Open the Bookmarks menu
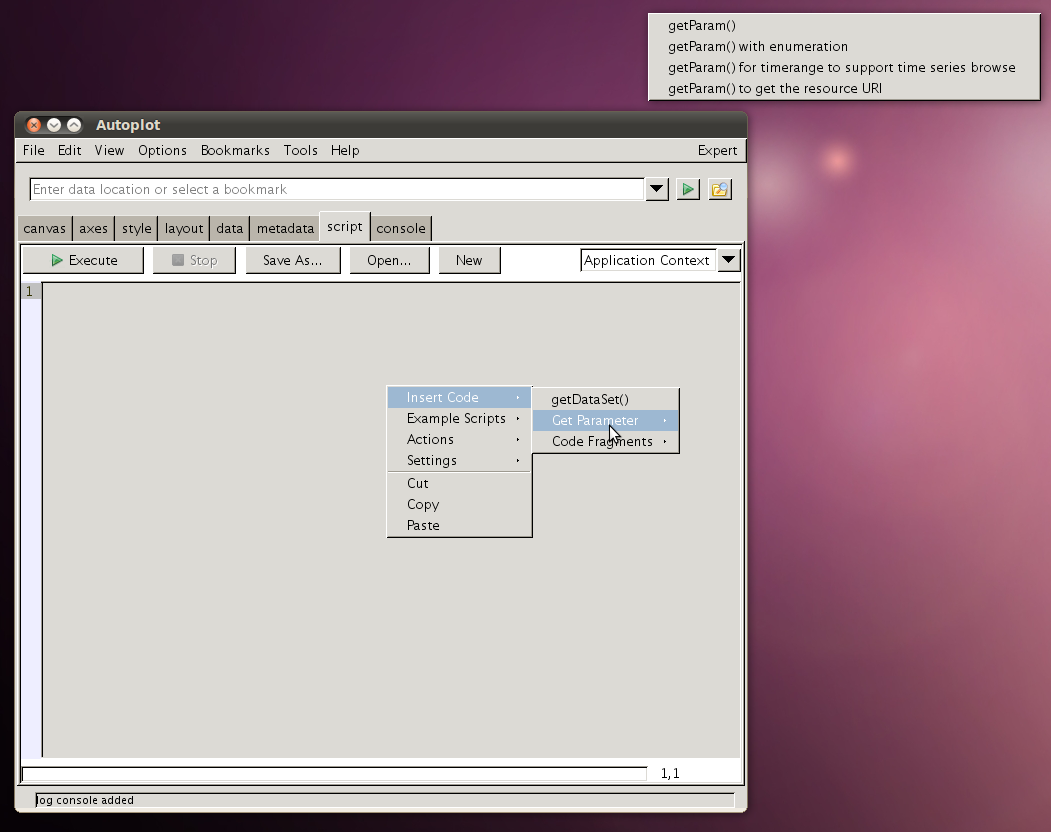The width and height of the screenshot is (1051, 832). coord(235,150)
